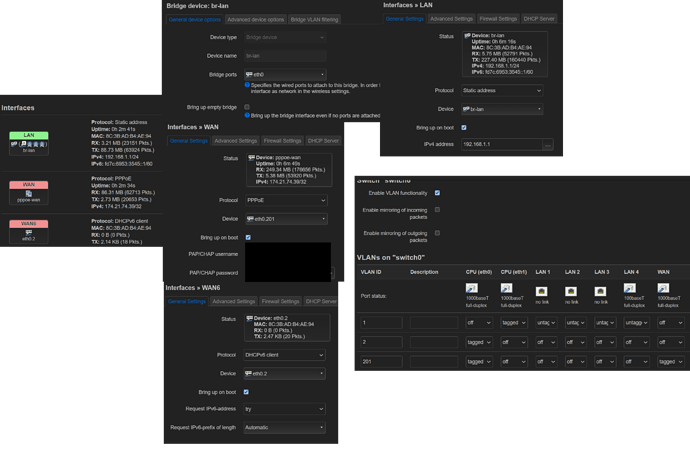The height and width of the screenshot is (456, 690).
Task: Open WAN Advanced Settings tab
Action: click(235, 141)
